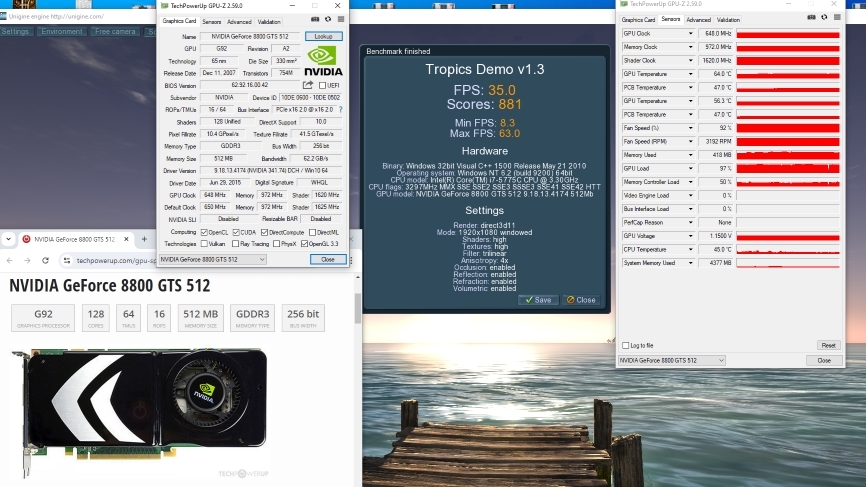Switch to Advanced tab in left GPU-Z window
Image resolution: width=866 pixels, height=487 pixels.
click(x=239, y=22)
